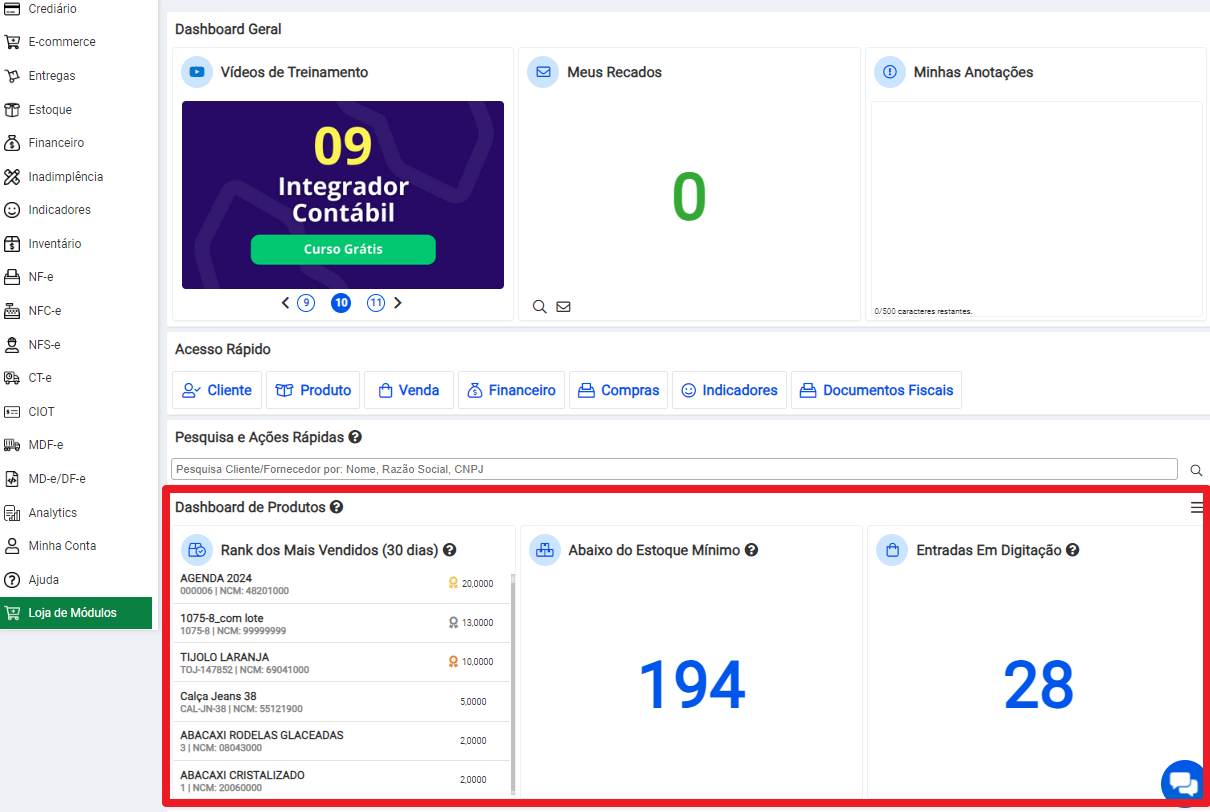
Task: Open the chat support bubble
Action: click(x=1183, y=782)
